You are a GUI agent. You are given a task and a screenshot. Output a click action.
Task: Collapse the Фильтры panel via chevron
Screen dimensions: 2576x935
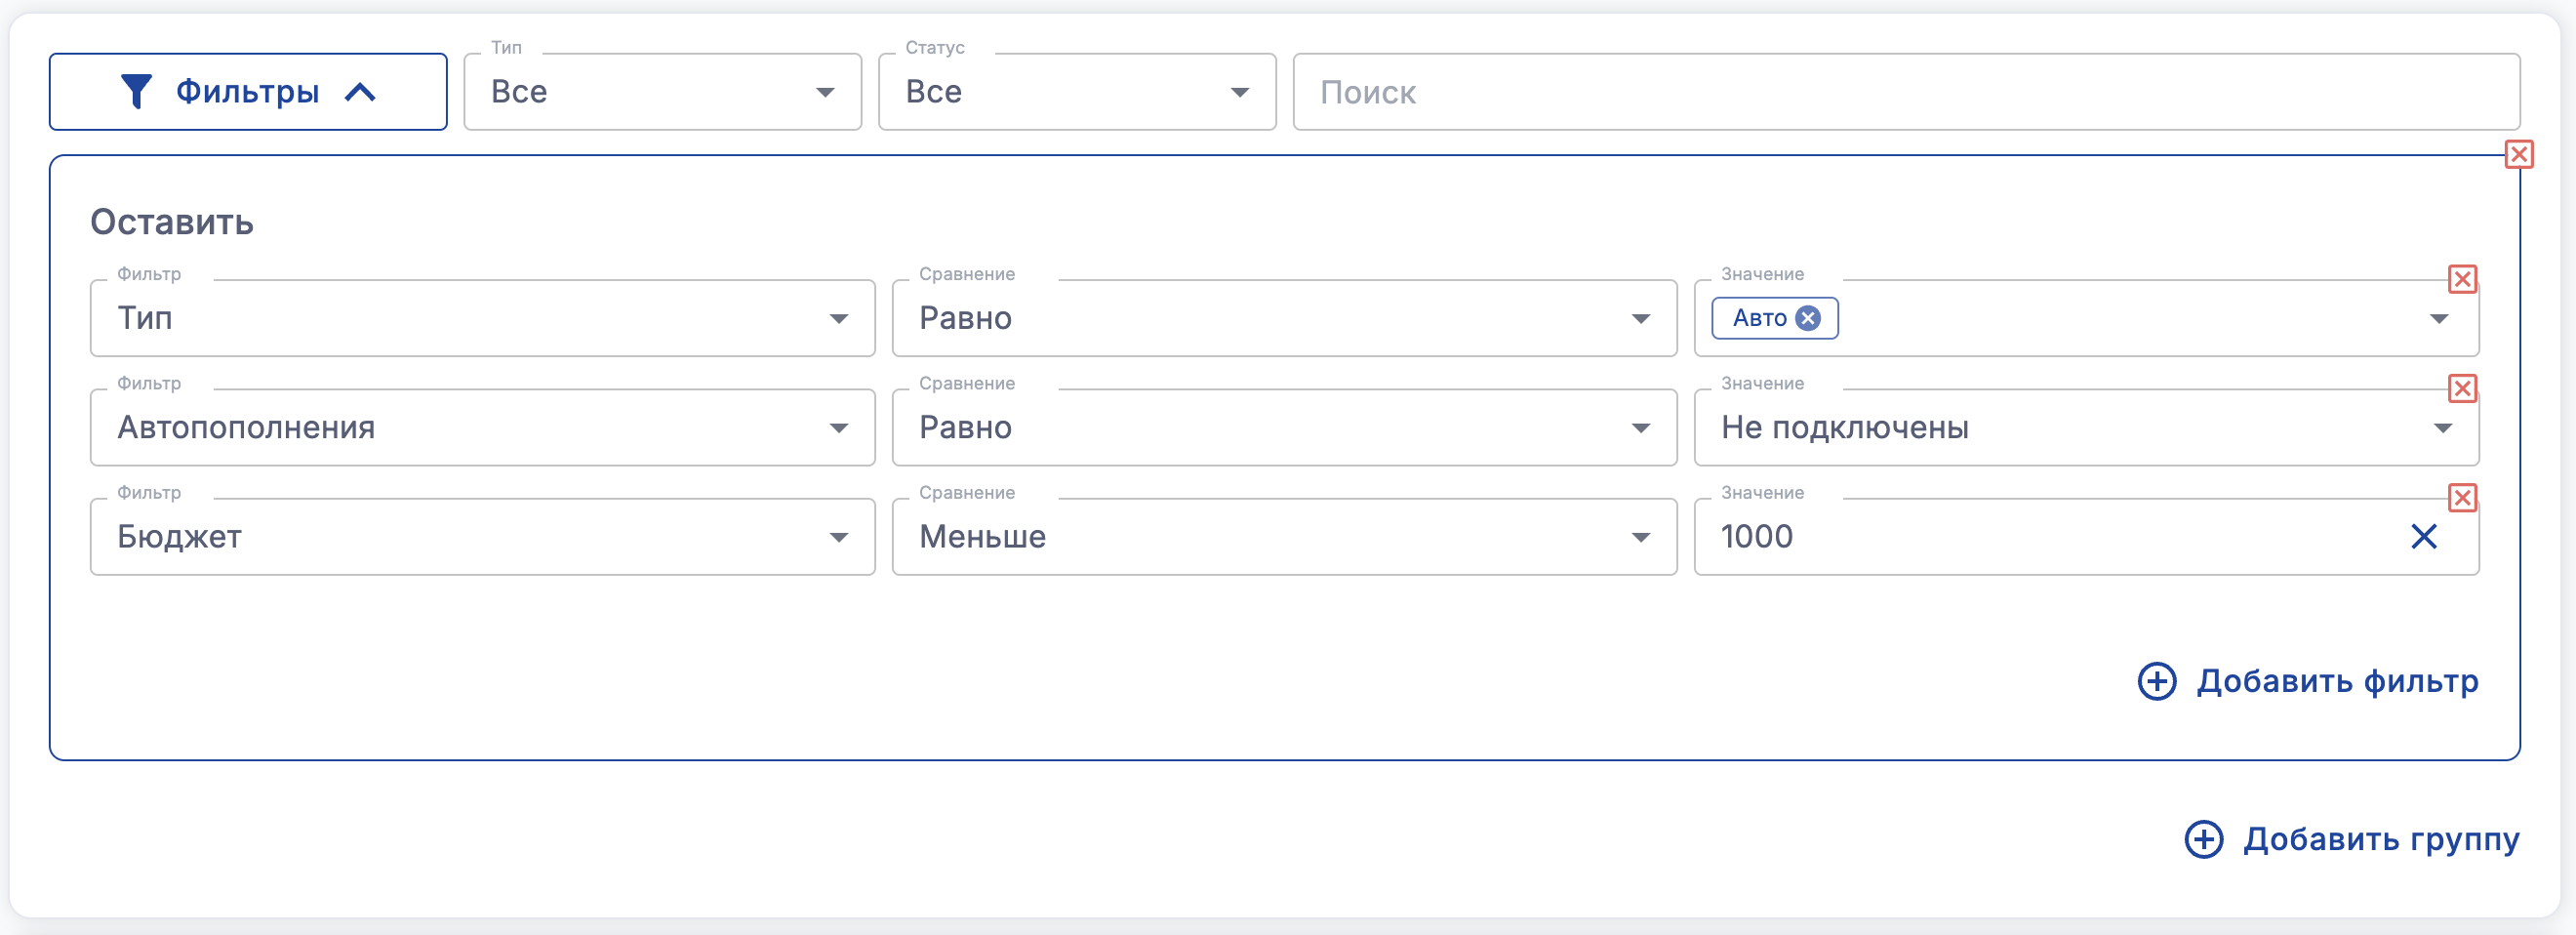coord(360,93)
